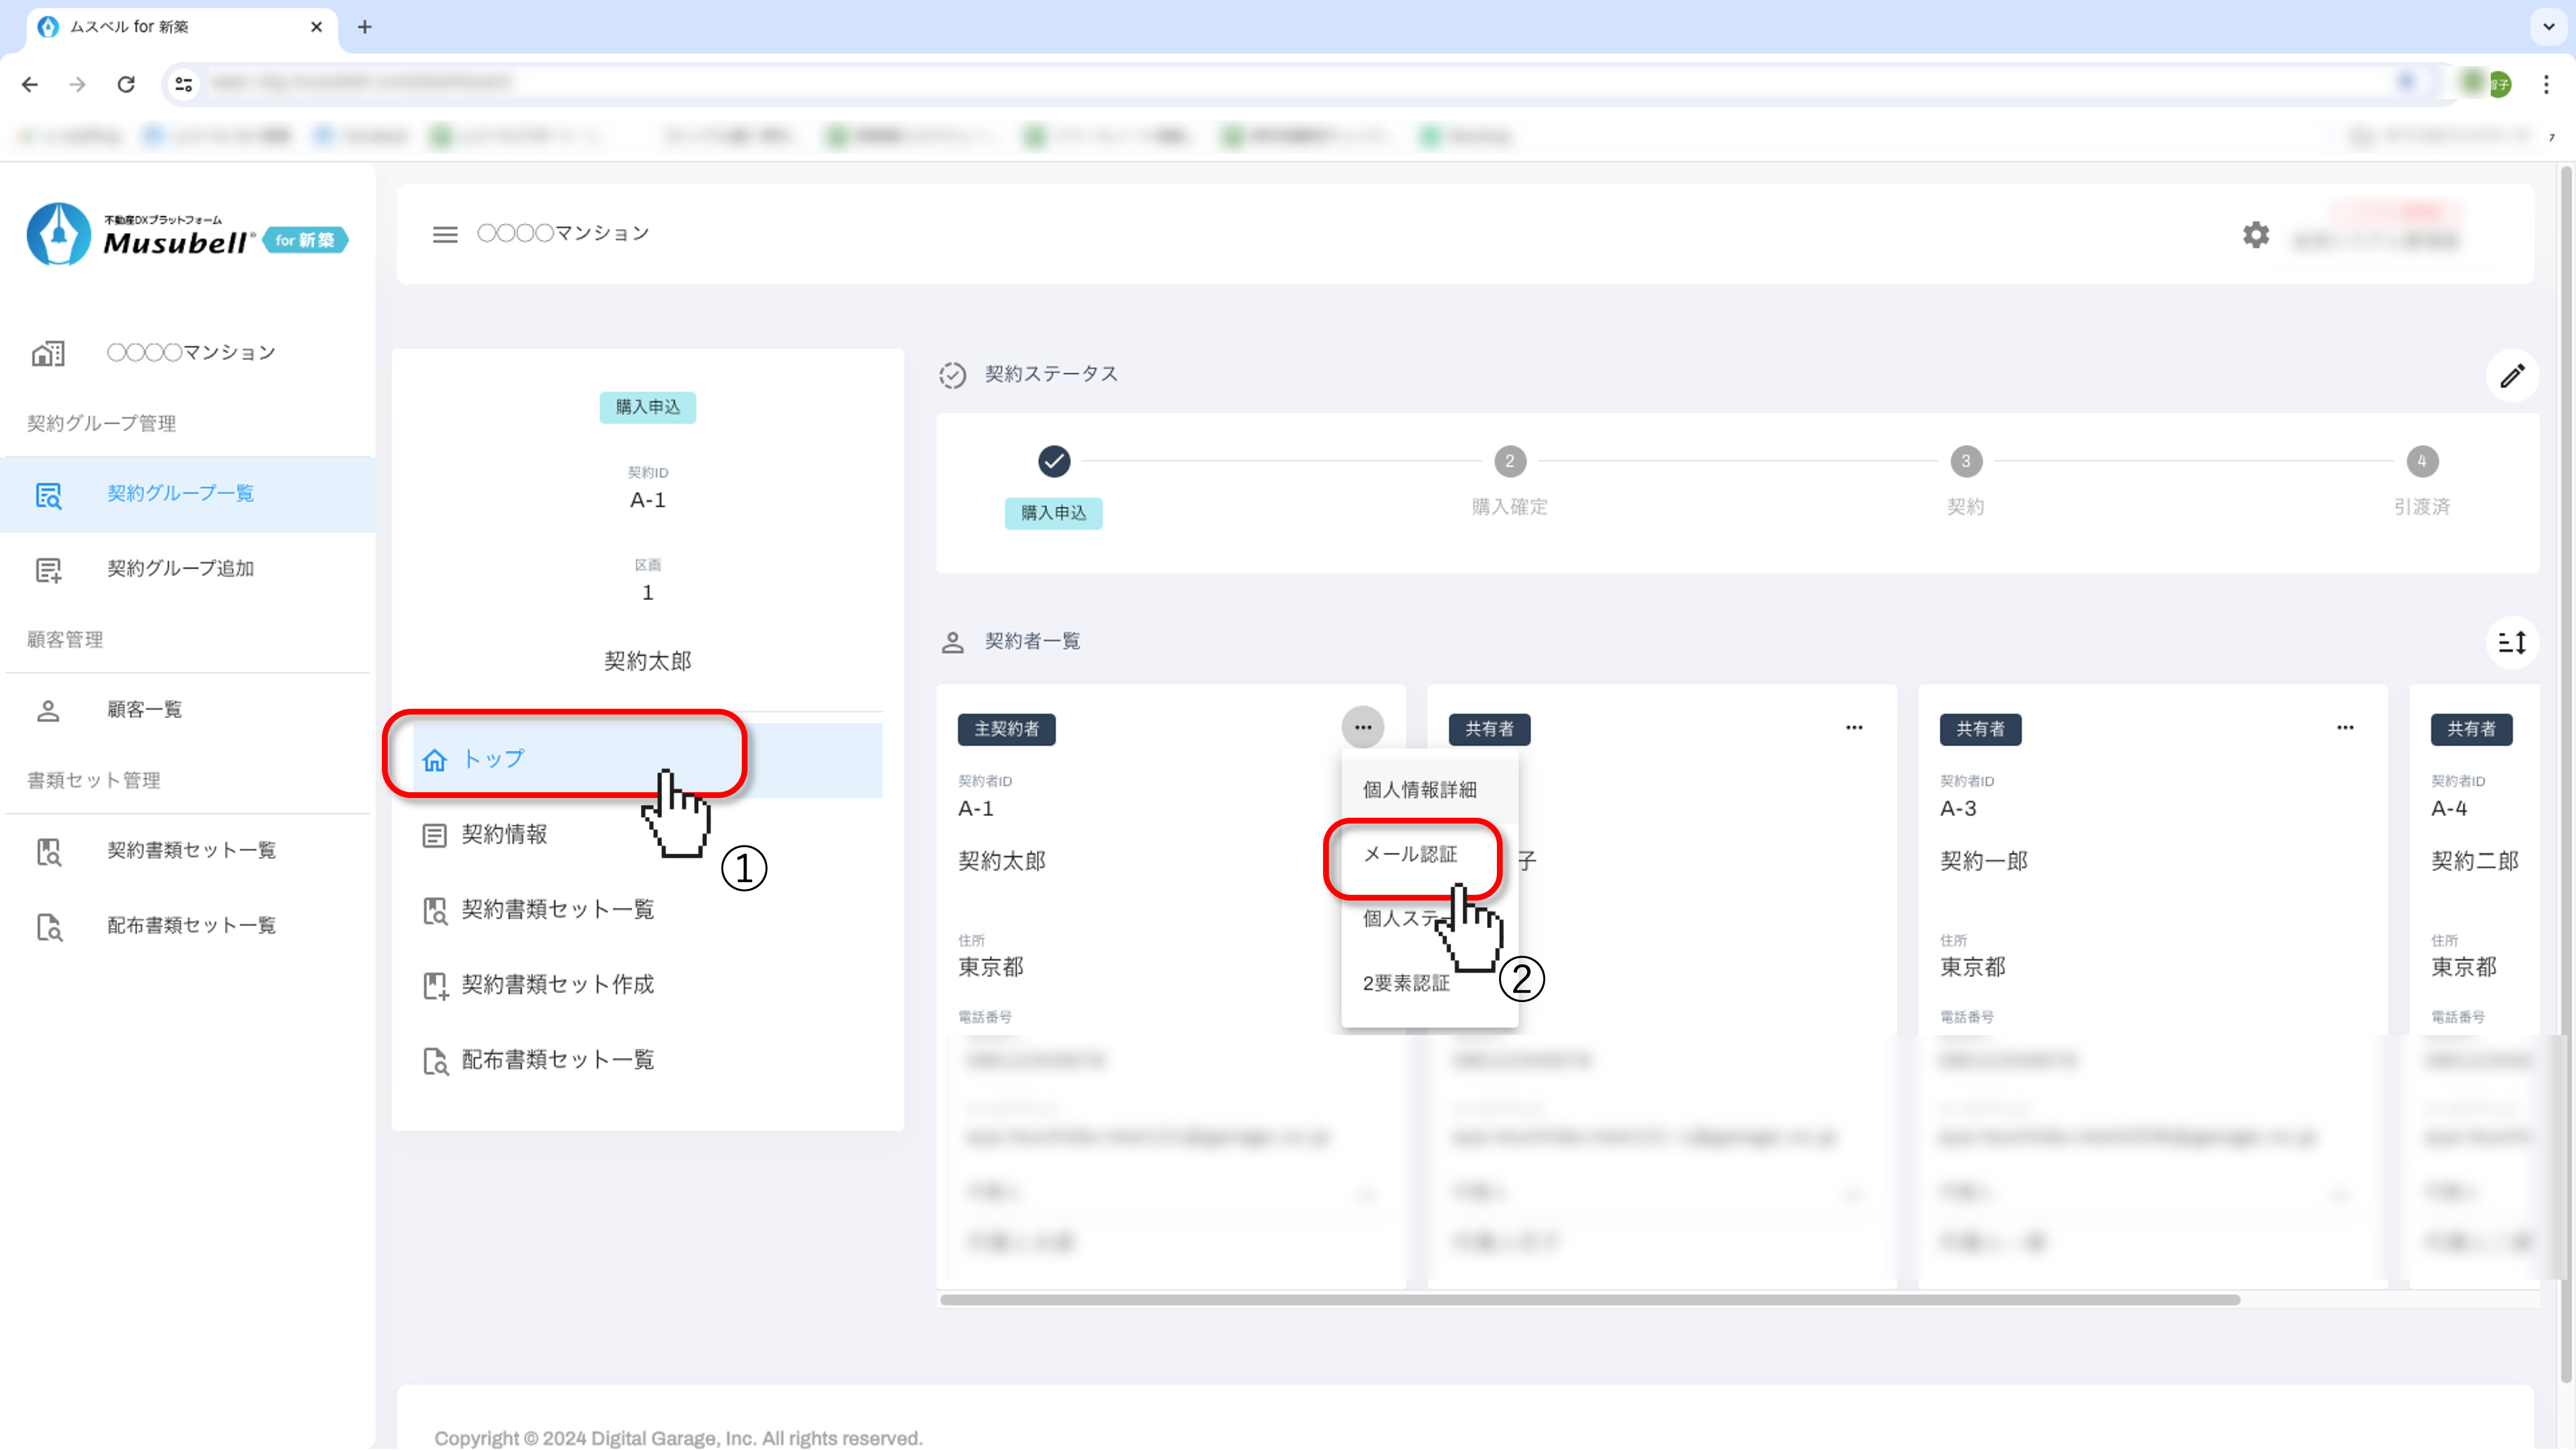Select メール認証 from the context menu
Viewport: 2576px width, 1450px height.
tap(1410, 854)
